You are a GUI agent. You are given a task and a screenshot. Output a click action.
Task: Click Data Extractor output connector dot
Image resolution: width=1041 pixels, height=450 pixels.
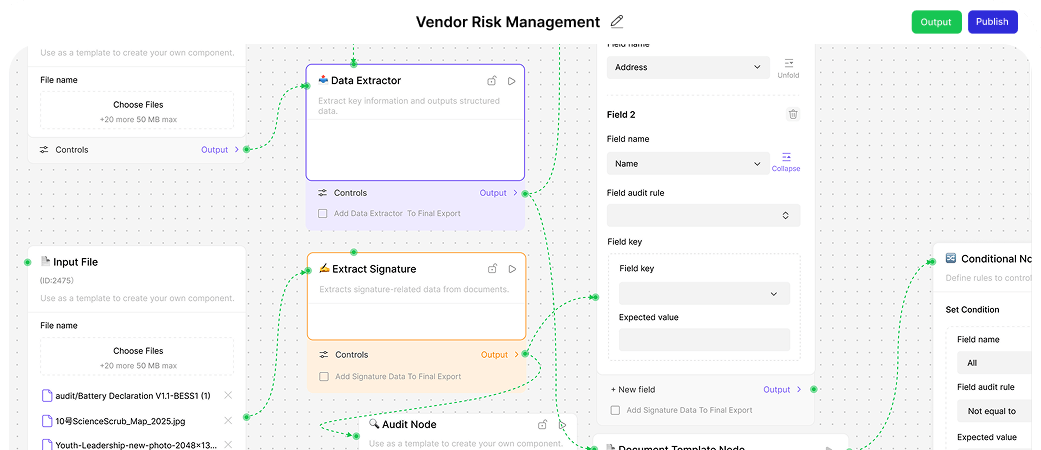click(x=525, y=194)
